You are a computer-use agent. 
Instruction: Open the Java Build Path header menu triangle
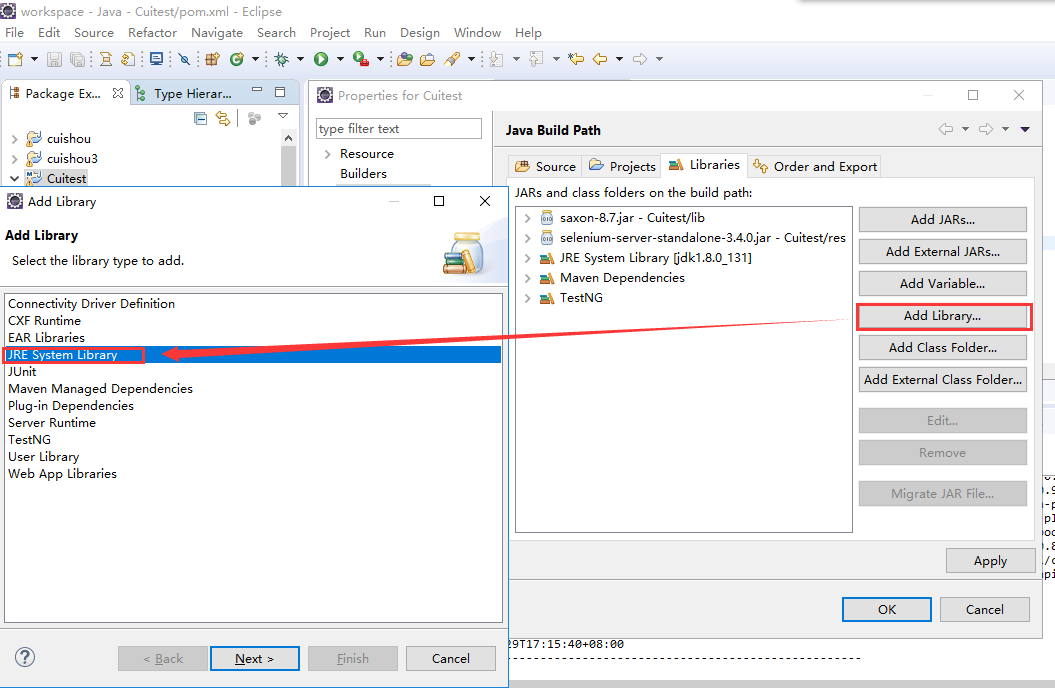click(1025, 129)
